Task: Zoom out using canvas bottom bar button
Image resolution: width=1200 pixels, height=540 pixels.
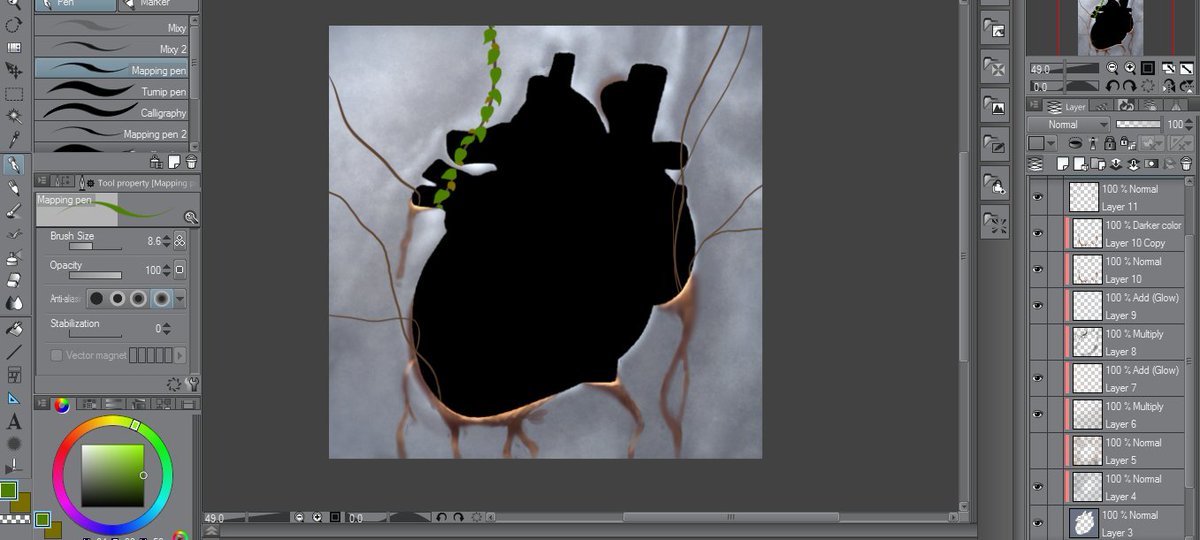Action: pyautogui.click(x=299, y=518)
